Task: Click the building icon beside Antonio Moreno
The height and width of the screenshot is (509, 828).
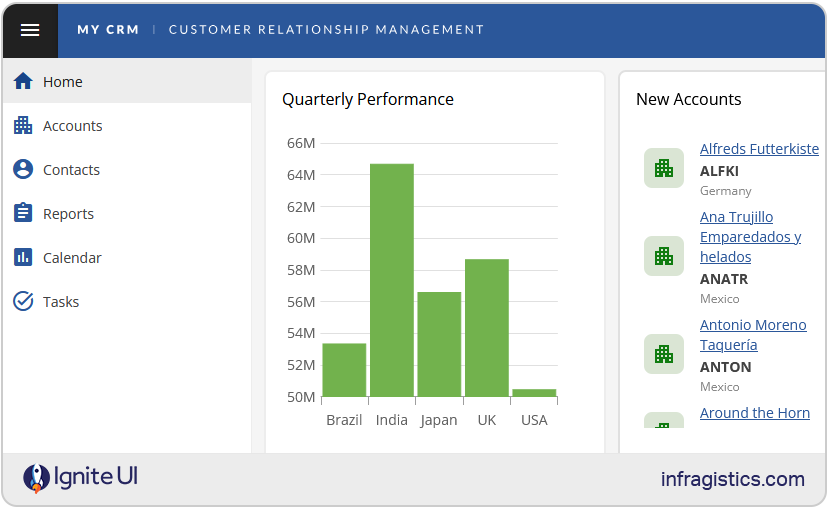Action: [663, 354]
